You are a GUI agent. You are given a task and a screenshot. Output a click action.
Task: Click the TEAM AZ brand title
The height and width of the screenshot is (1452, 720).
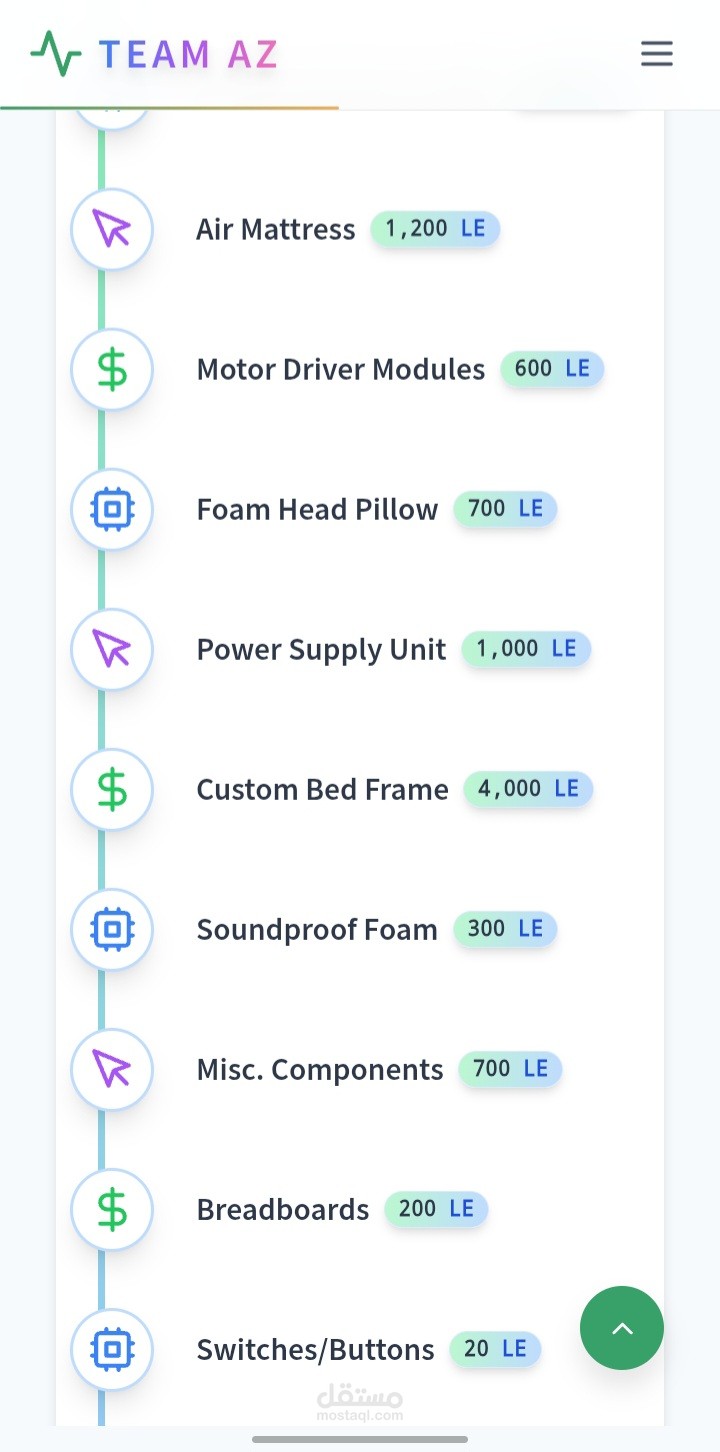pos(188,54)
